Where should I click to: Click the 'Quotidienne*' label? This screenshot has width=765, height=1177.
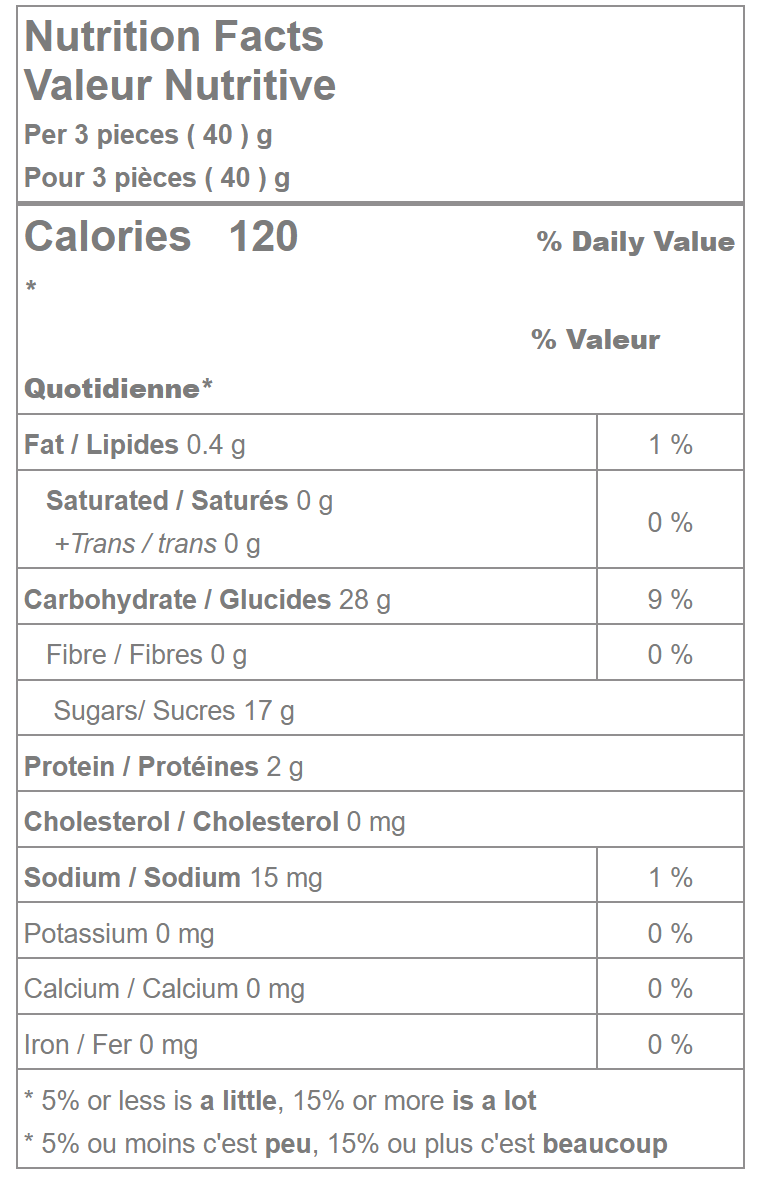pos(119,389)
